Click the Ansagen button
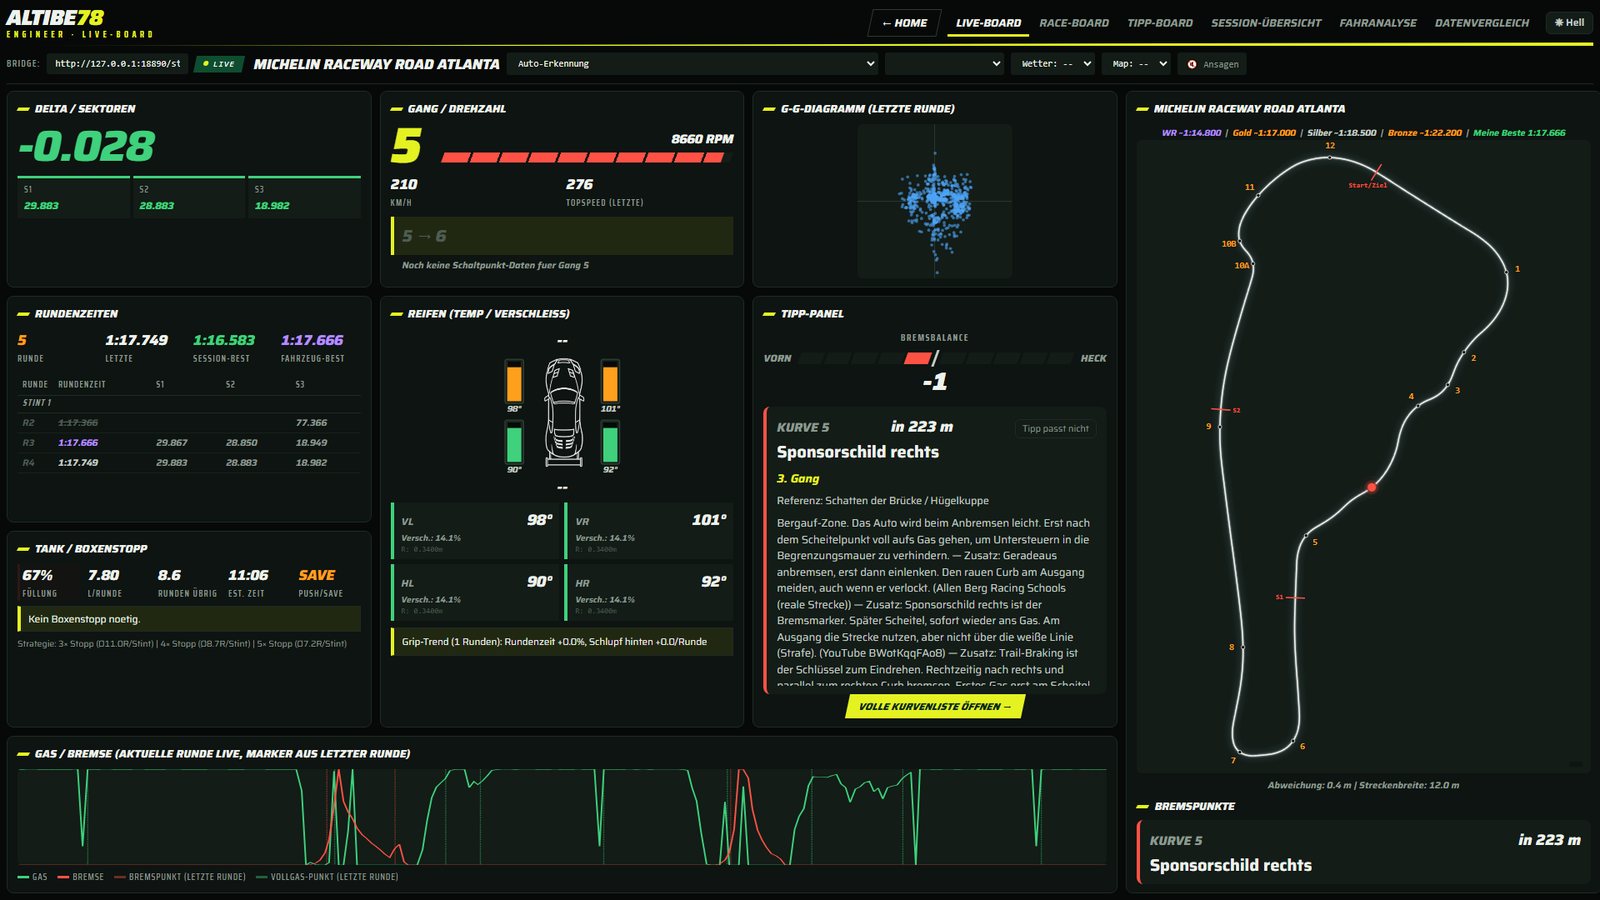The height and width of the screenshot is (900, 1600). [1212, 64]
